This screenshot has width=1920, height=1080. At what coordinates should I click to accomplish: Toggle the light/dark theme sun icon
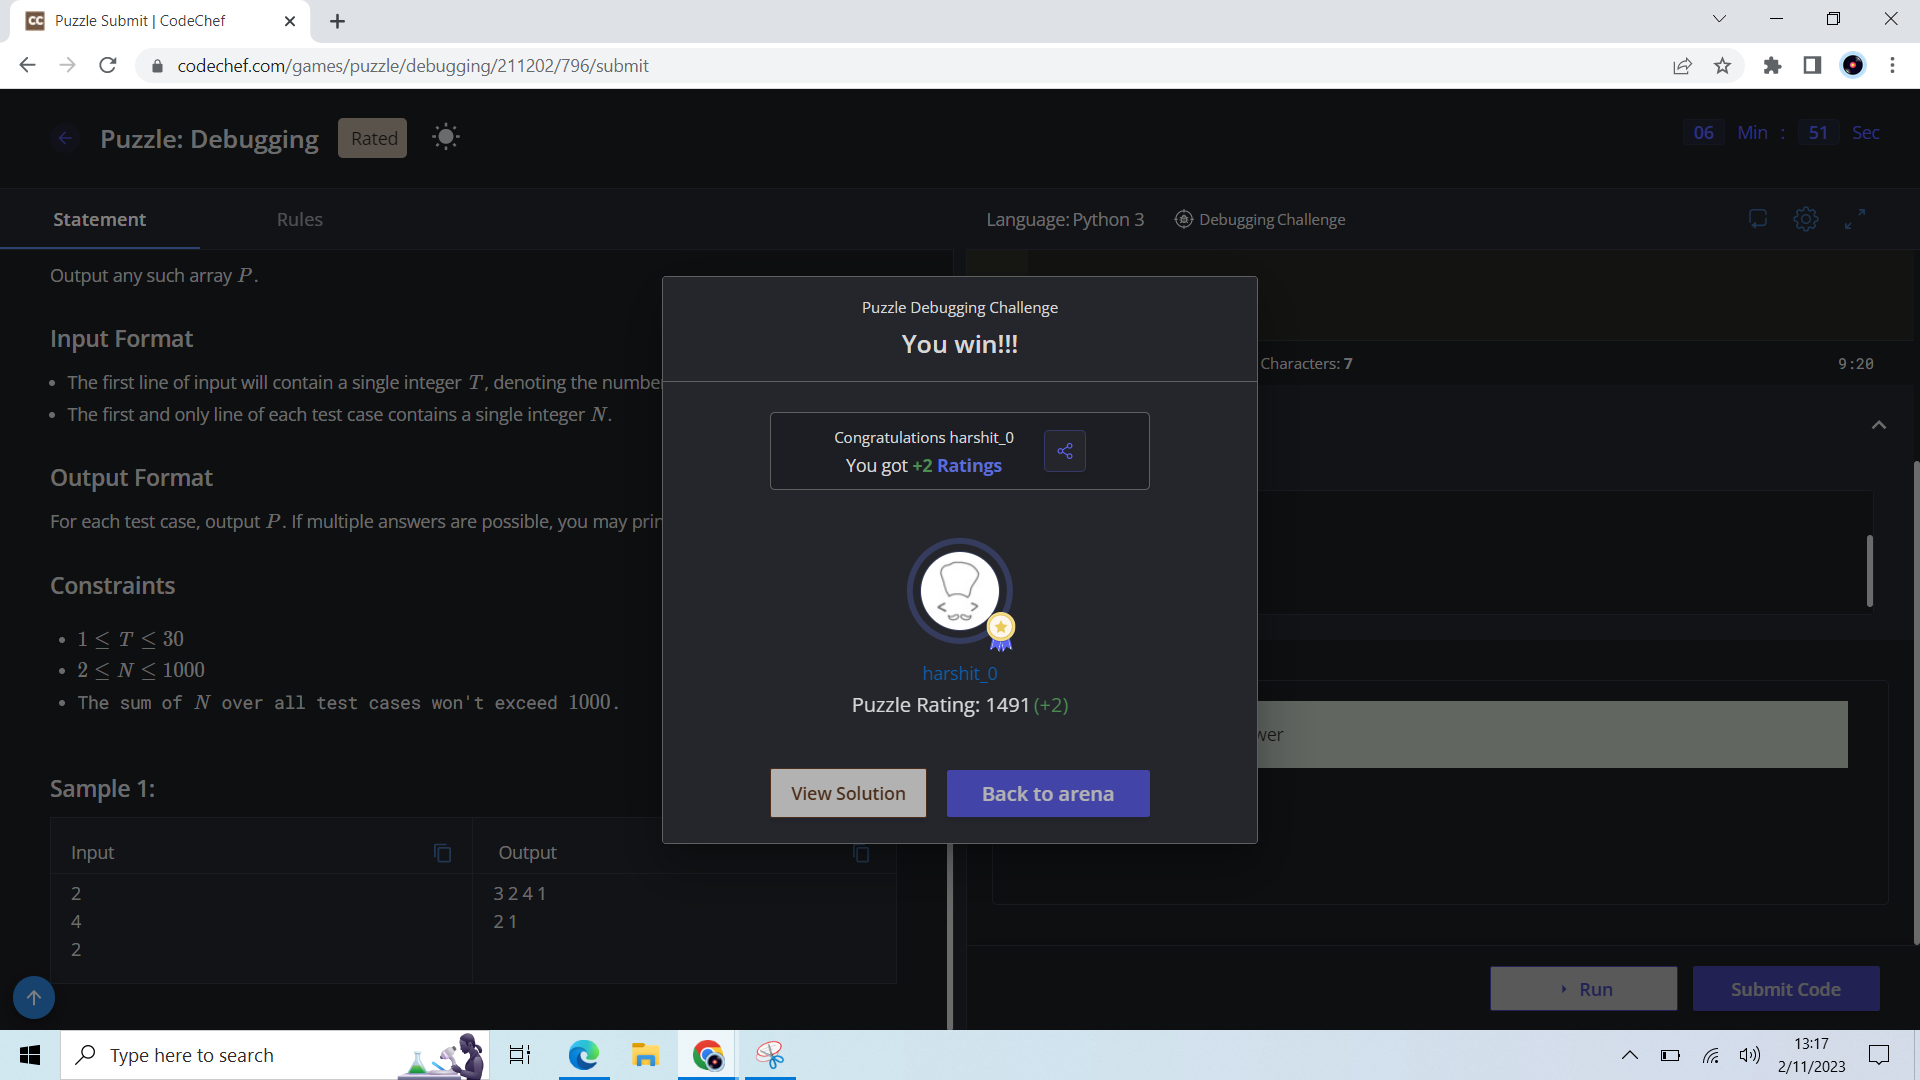[x=446, y=137]
